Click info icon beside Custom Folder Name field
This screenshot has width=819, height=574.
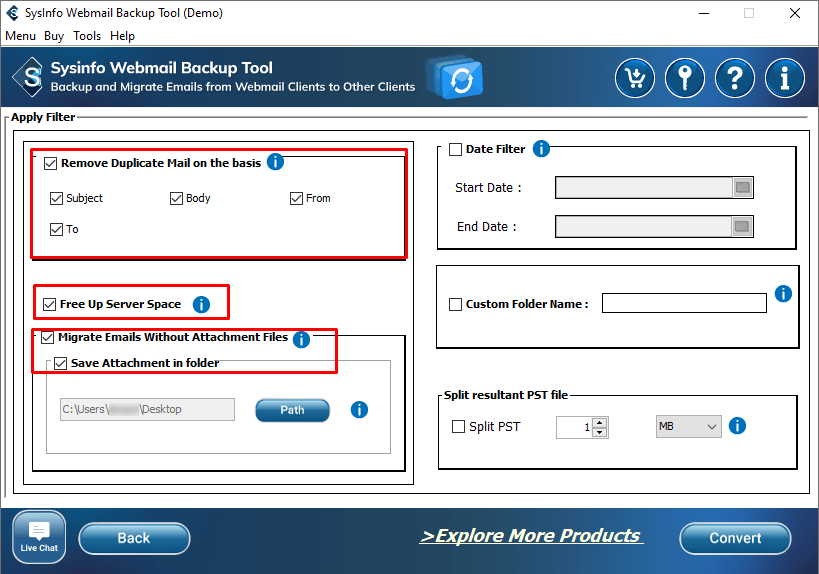click(783, 294)
